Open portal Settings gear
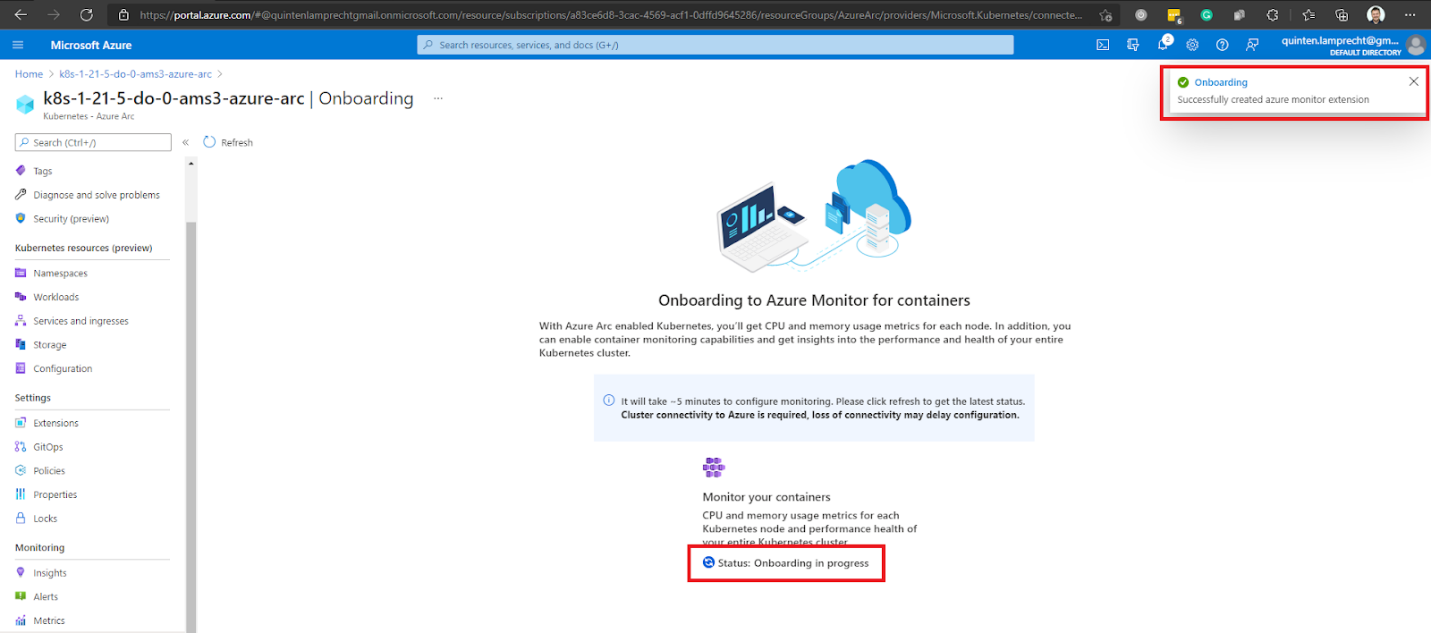This screenshot has width=1431, height=633. coord(1192,45)
